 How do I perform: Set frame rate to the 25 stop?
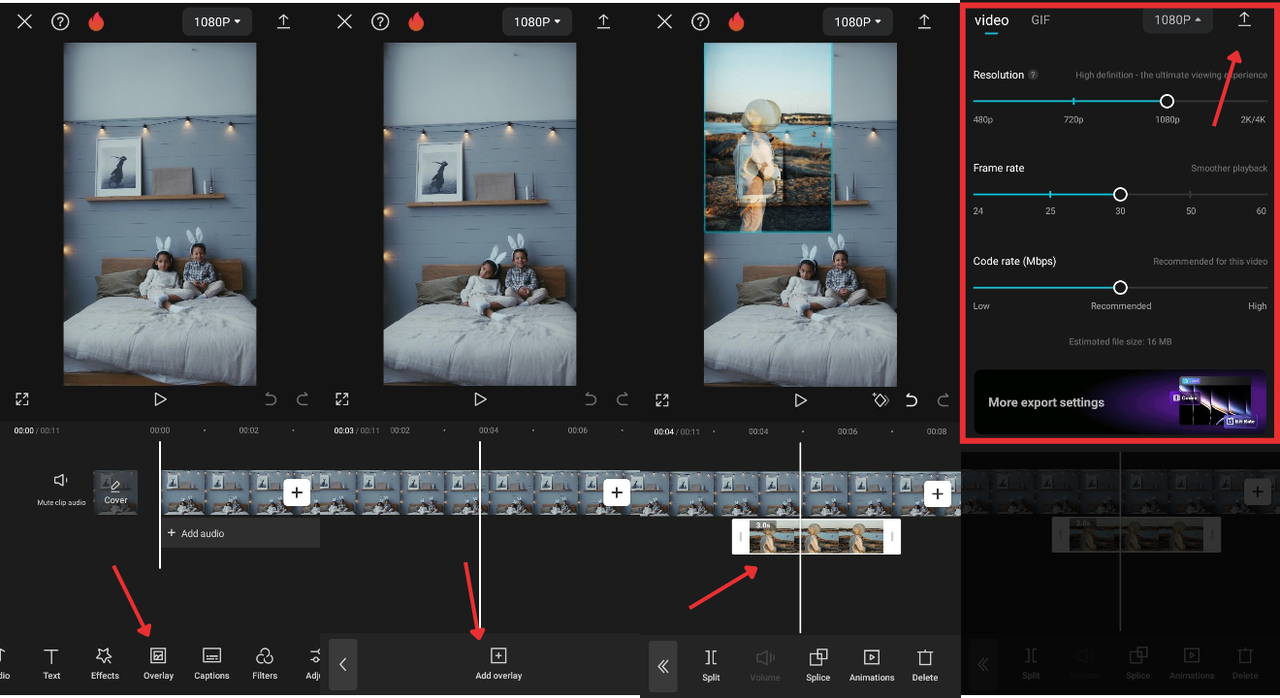(1050, 194)
